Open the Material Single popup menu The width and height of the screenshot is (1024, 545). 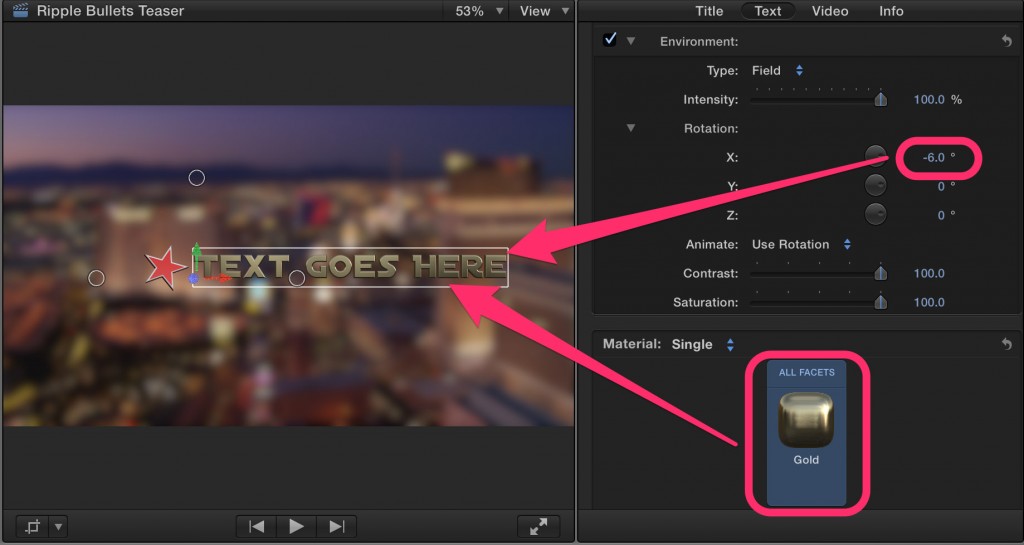pos(703,345)
